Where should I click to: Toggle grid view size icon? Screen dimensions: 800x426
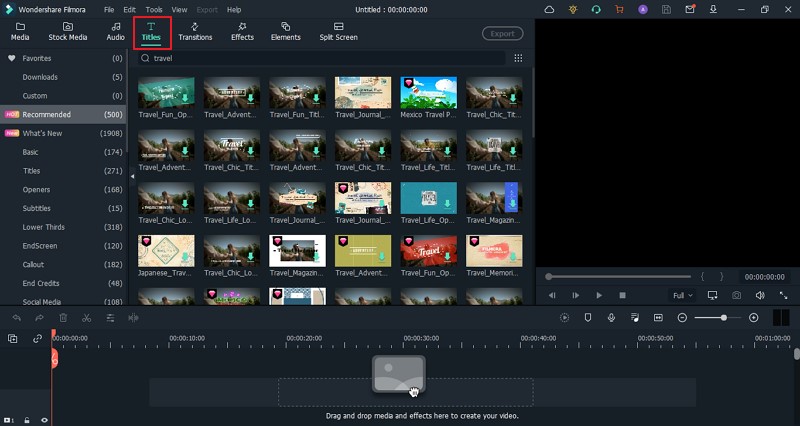click(x=518, y=58)
